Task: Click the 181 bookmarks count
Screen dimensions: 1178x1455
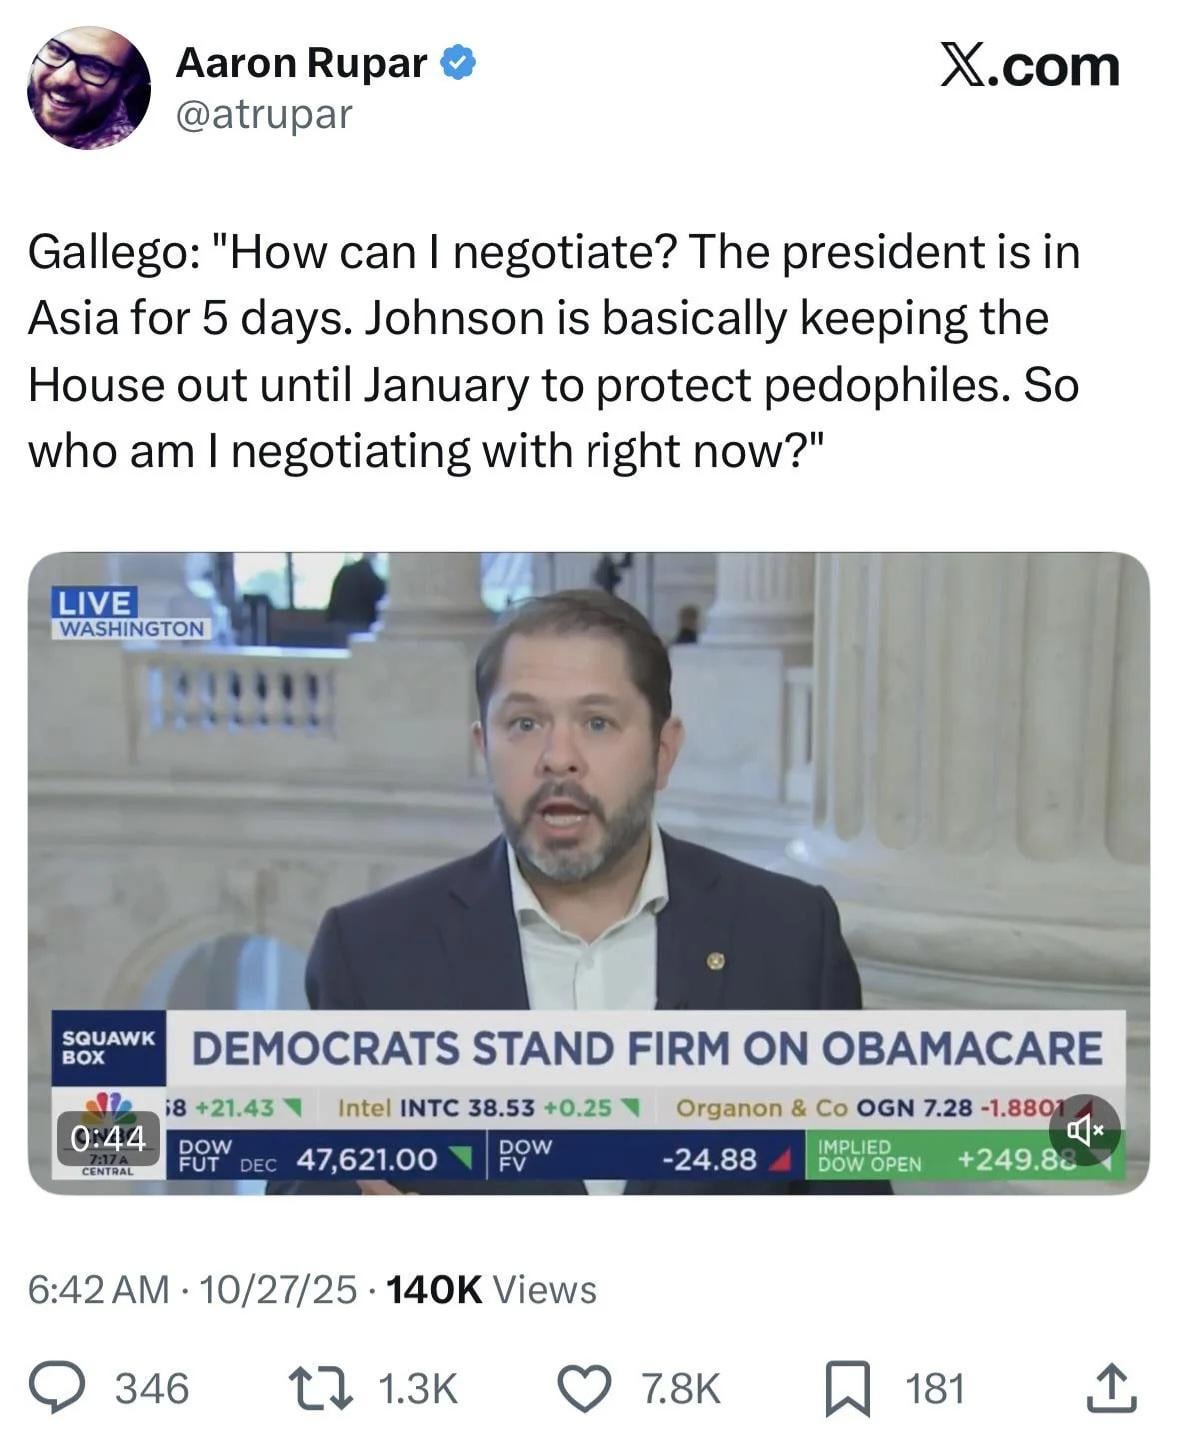Action: pos(934,1389)
